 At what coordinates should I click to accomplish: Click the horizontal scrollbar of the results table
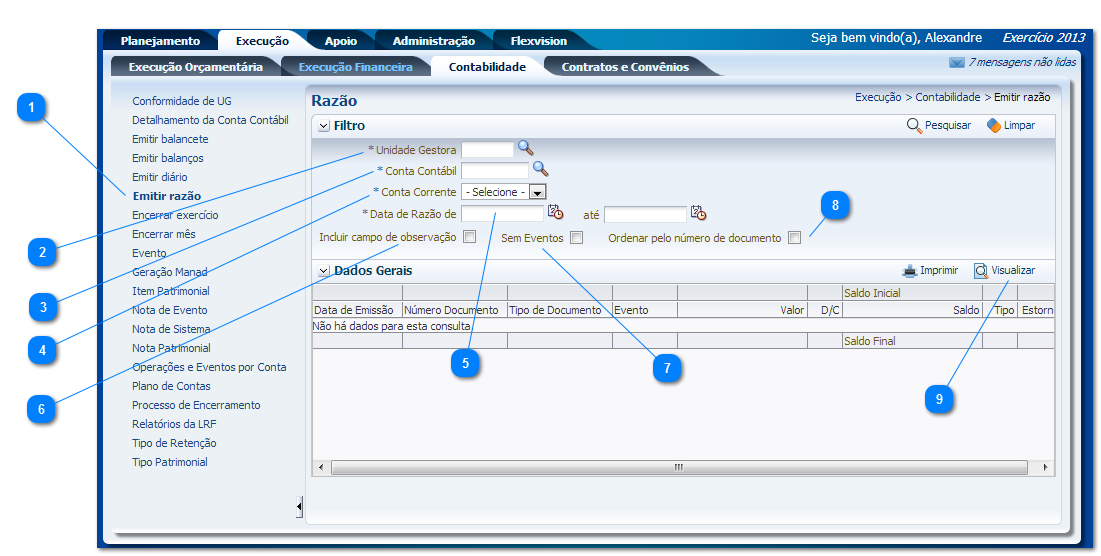click(678, 467)
